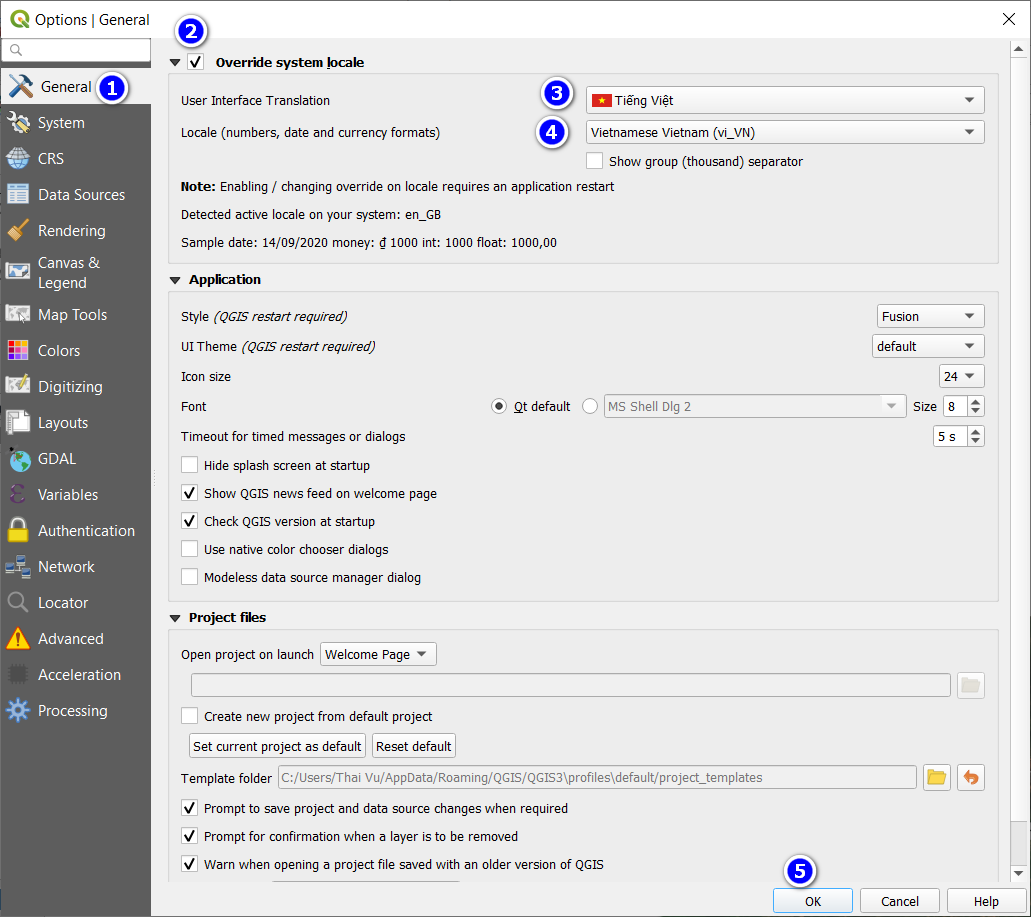Click the Network computers icon
Image resolution: width=1031 pixels, height=917 pixels.
tap(18, 566)
